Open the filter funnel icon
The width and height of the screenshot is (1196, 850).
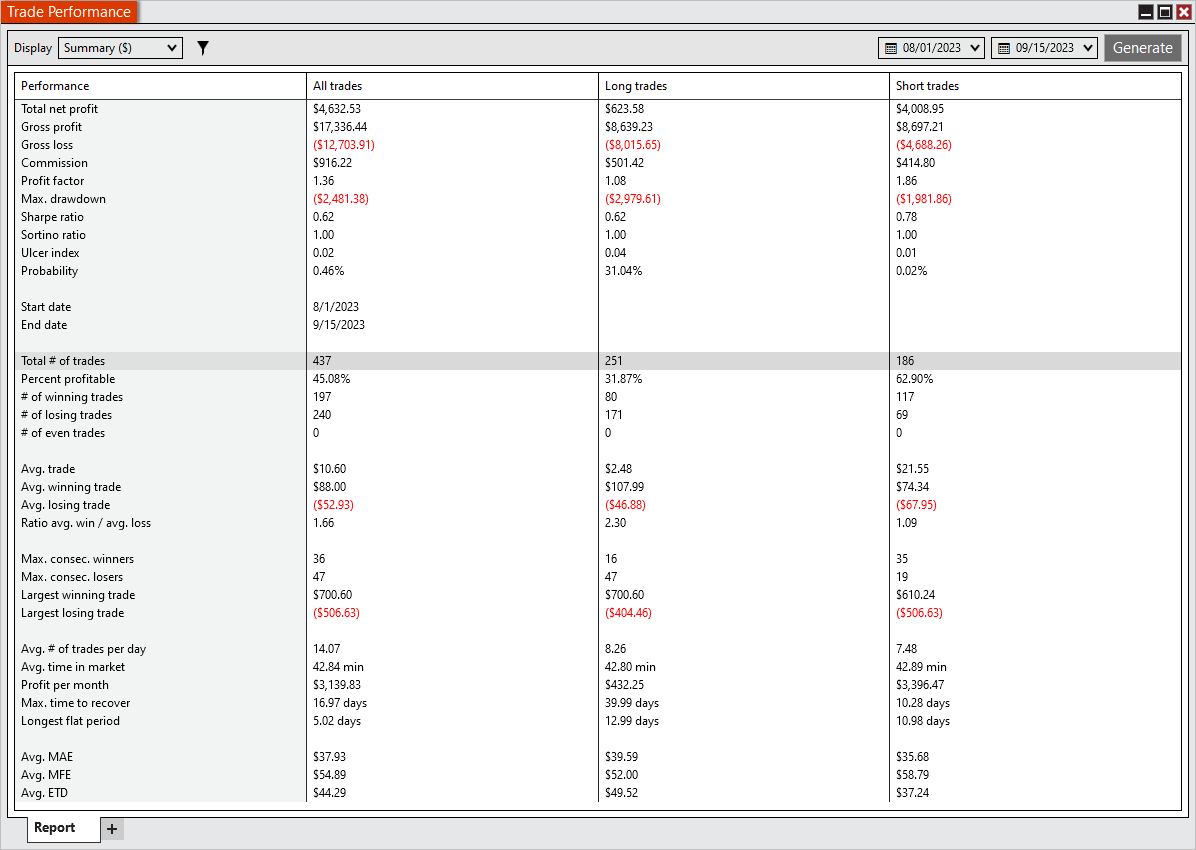[x=203, y=48]
